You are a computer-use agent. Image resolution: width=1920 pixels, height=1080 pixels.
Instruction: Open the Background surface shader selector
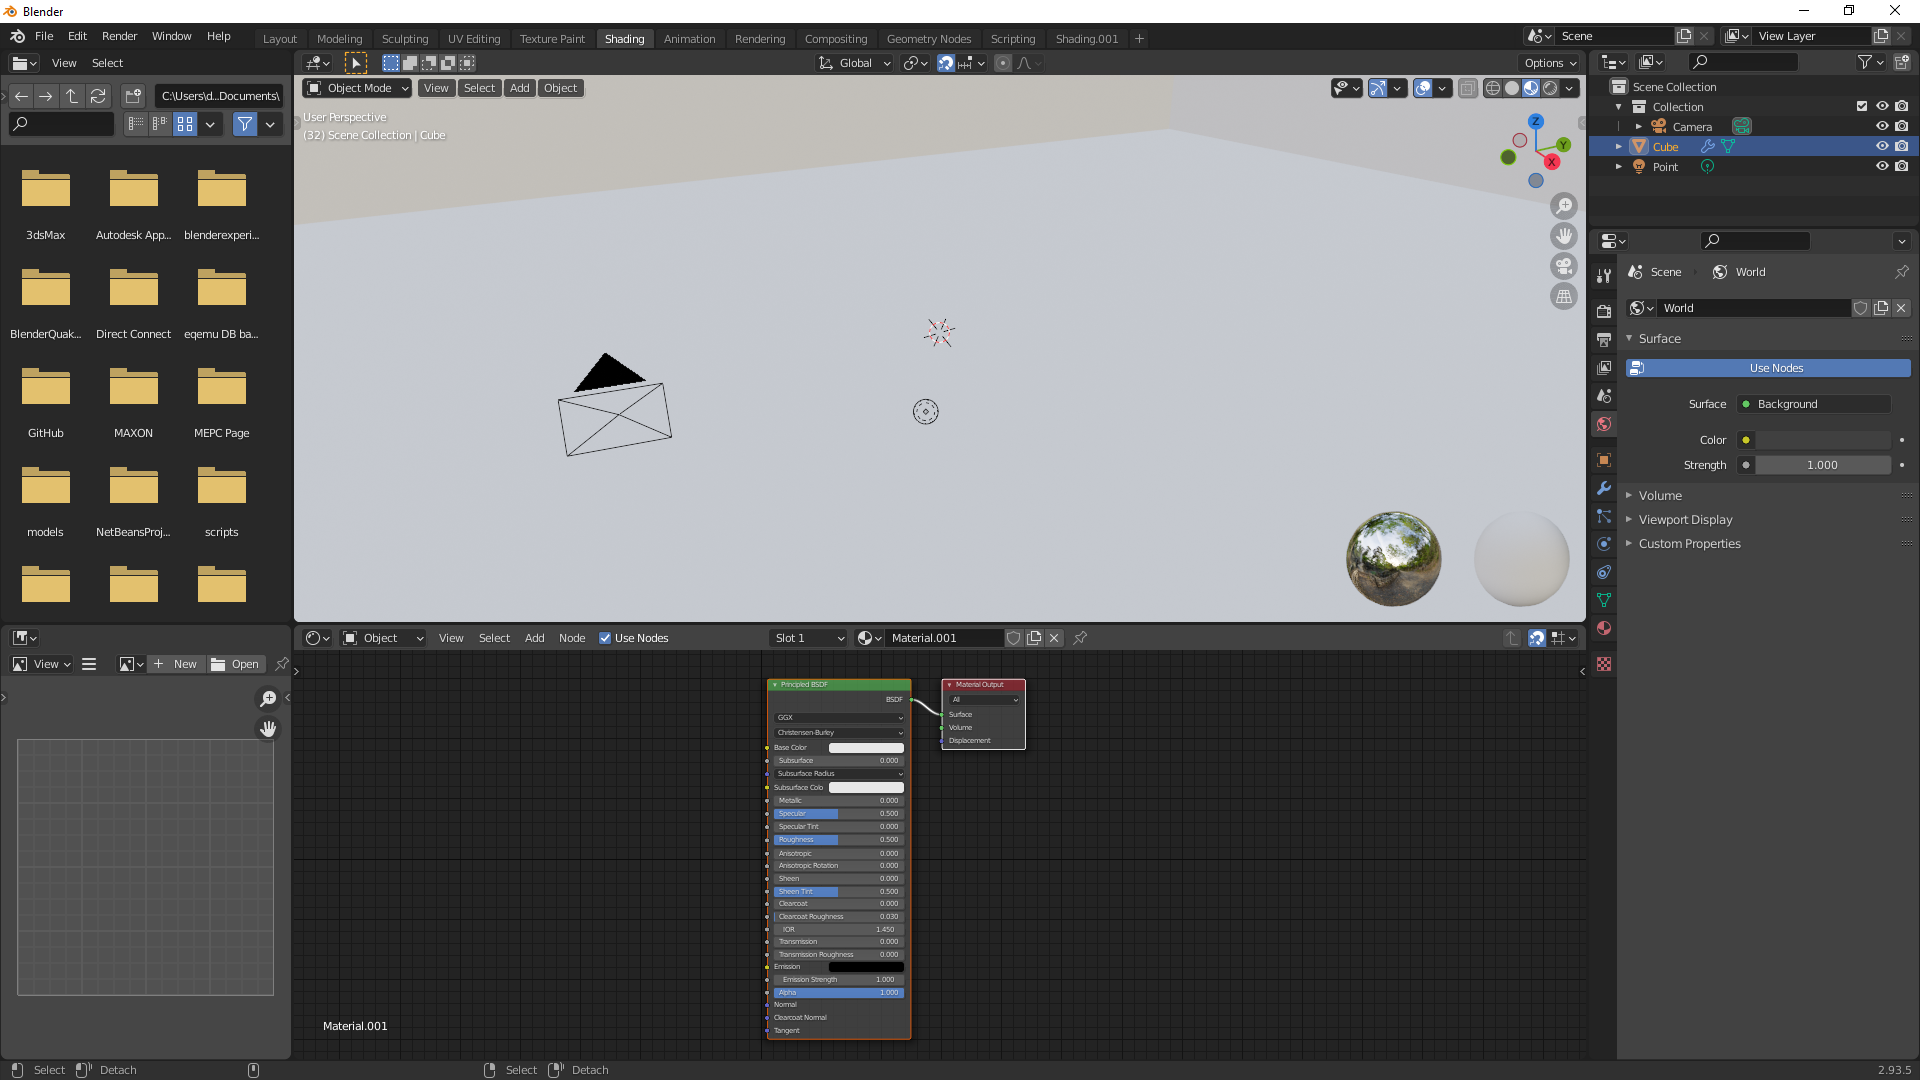pyautogui.click(x=1814, y=404)
